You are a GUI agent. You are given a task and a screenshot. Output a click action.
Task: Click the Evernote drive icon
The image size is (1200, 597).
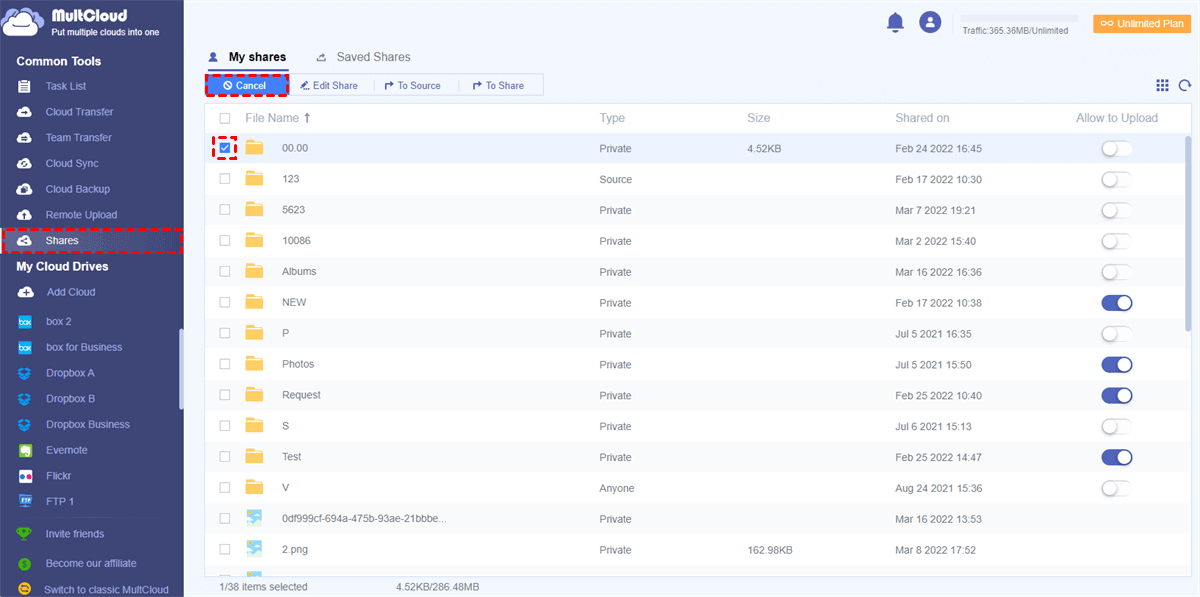click(25, 450)
